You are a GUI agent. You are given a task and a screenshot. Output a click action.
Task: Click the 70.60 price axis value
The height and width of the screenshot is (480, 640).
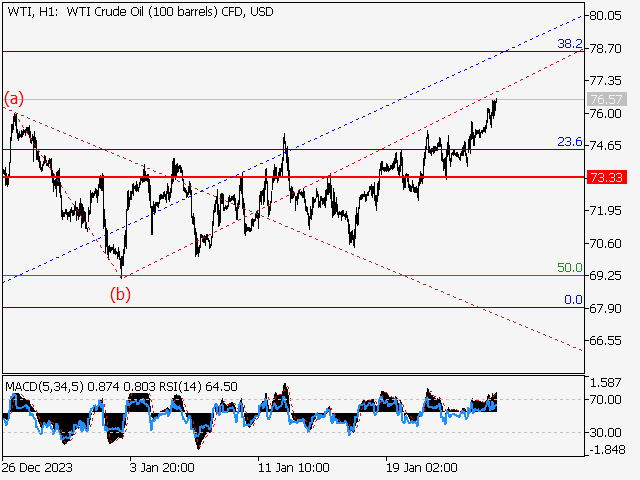click(606, 244)
